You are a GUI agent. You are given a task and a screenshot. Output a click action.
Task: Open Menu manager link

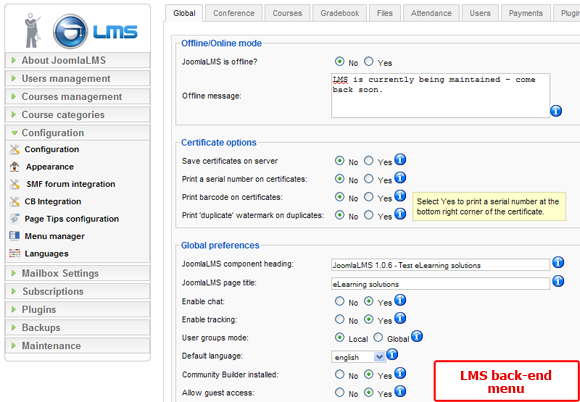55,236
